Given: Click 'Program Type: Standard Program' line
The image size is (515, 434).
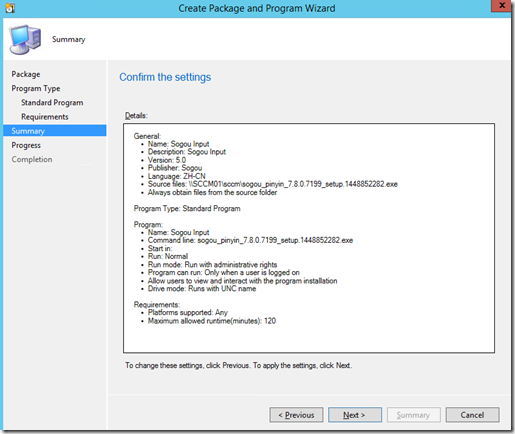Looking at the screenshot, I should tap(187, 209).
